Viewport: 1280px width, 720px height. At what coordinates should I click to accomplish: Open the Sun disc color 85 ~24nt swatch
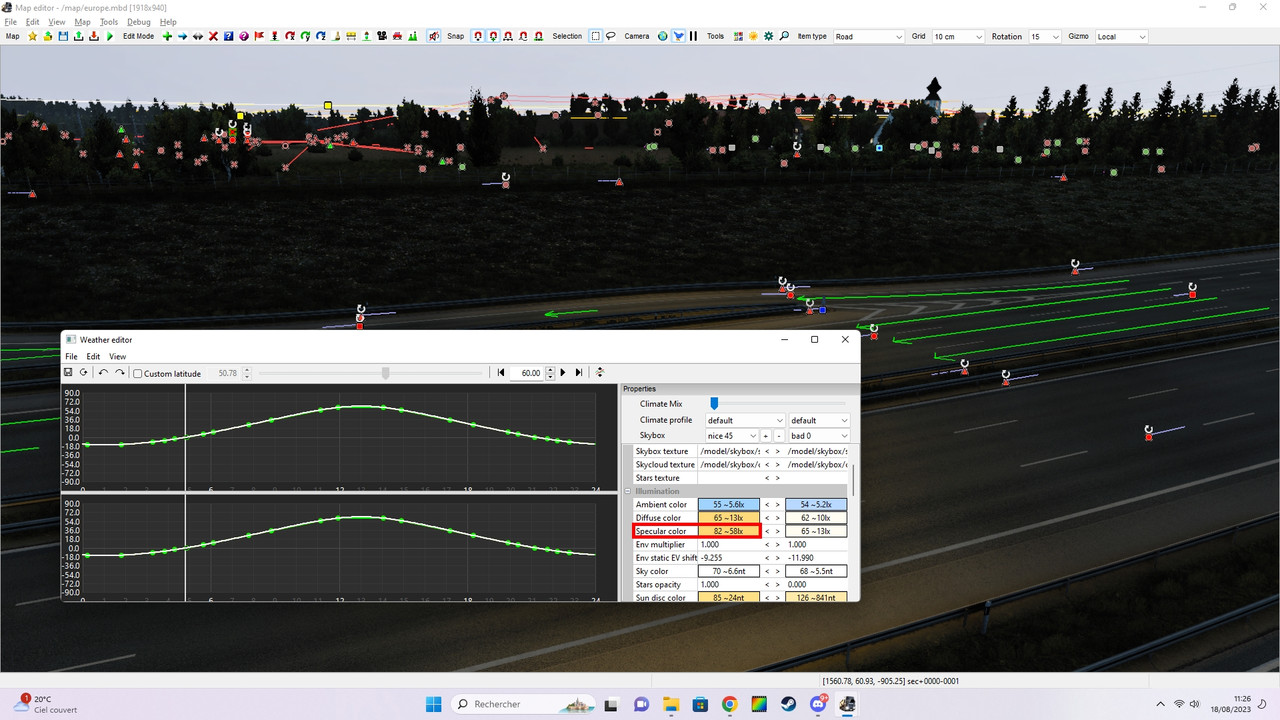click(x=729, y=597)
